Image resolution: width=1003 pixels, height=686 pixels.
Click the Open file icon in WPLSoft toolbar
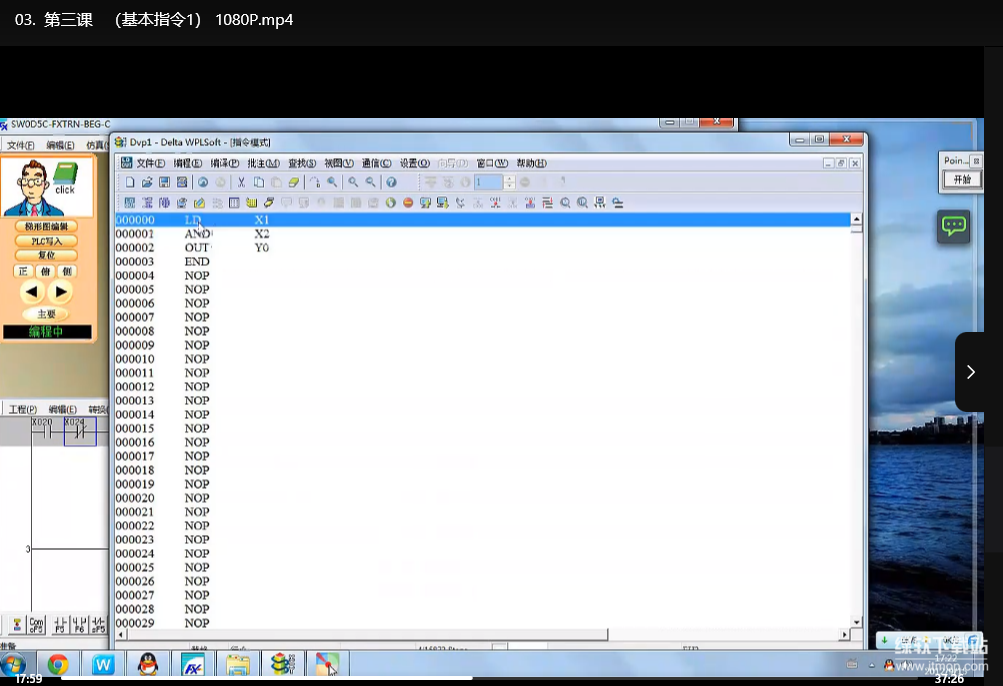[147, 182]
